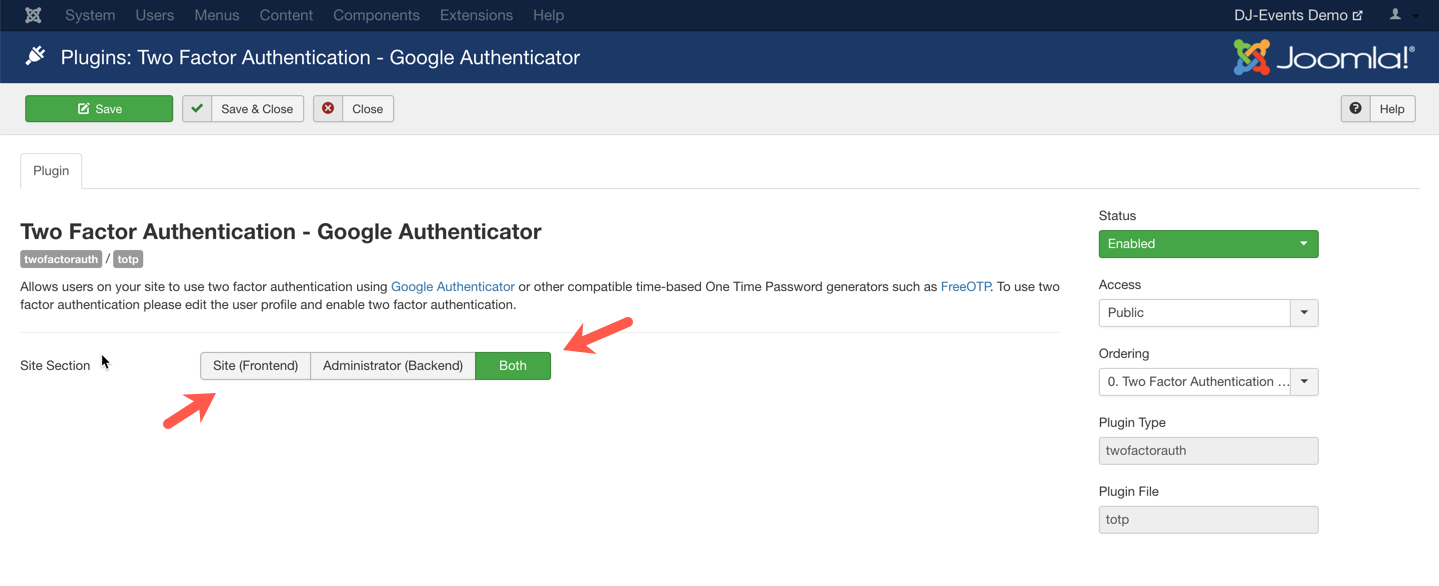The width and height of the screenshot is (1439, 586).
Task: Click the Plugin Type field showing twofactorauth
Action: (1208, 450)
